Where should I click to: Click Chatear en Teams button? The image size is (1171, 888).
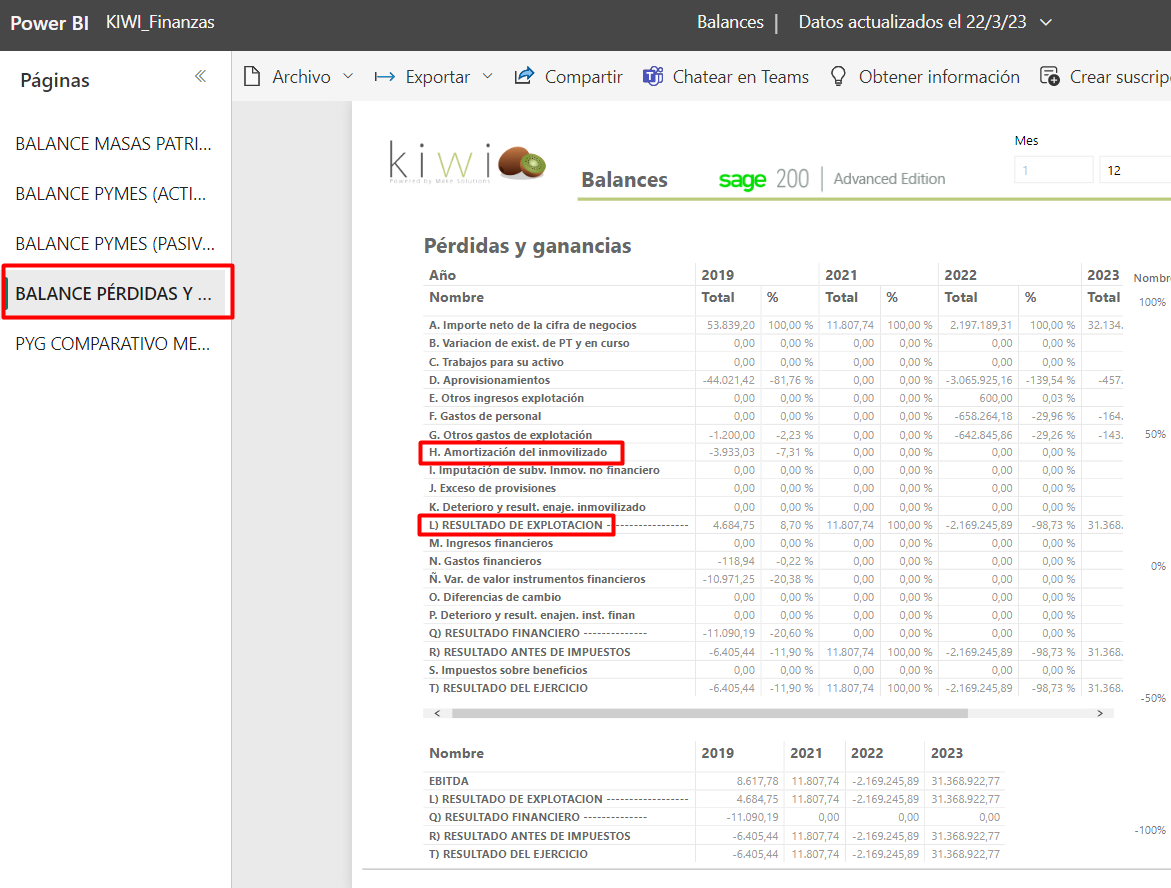726,76
